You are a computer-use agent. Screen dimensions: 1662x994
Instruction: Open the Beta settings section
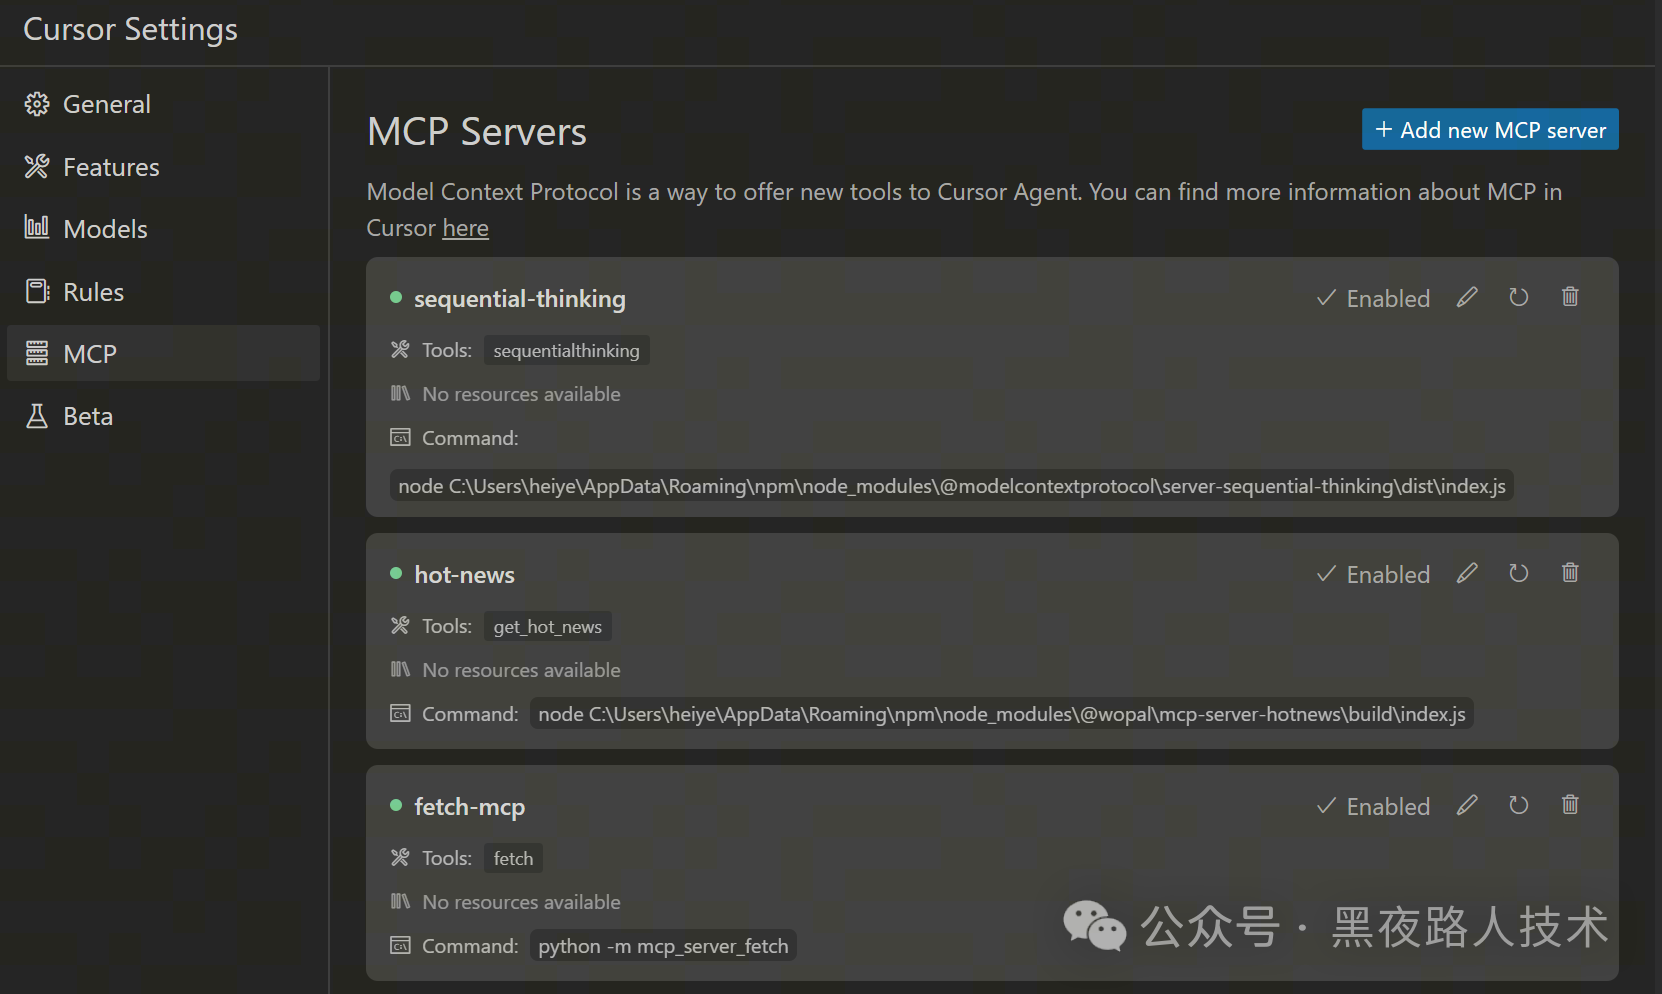tap(163, 416)
